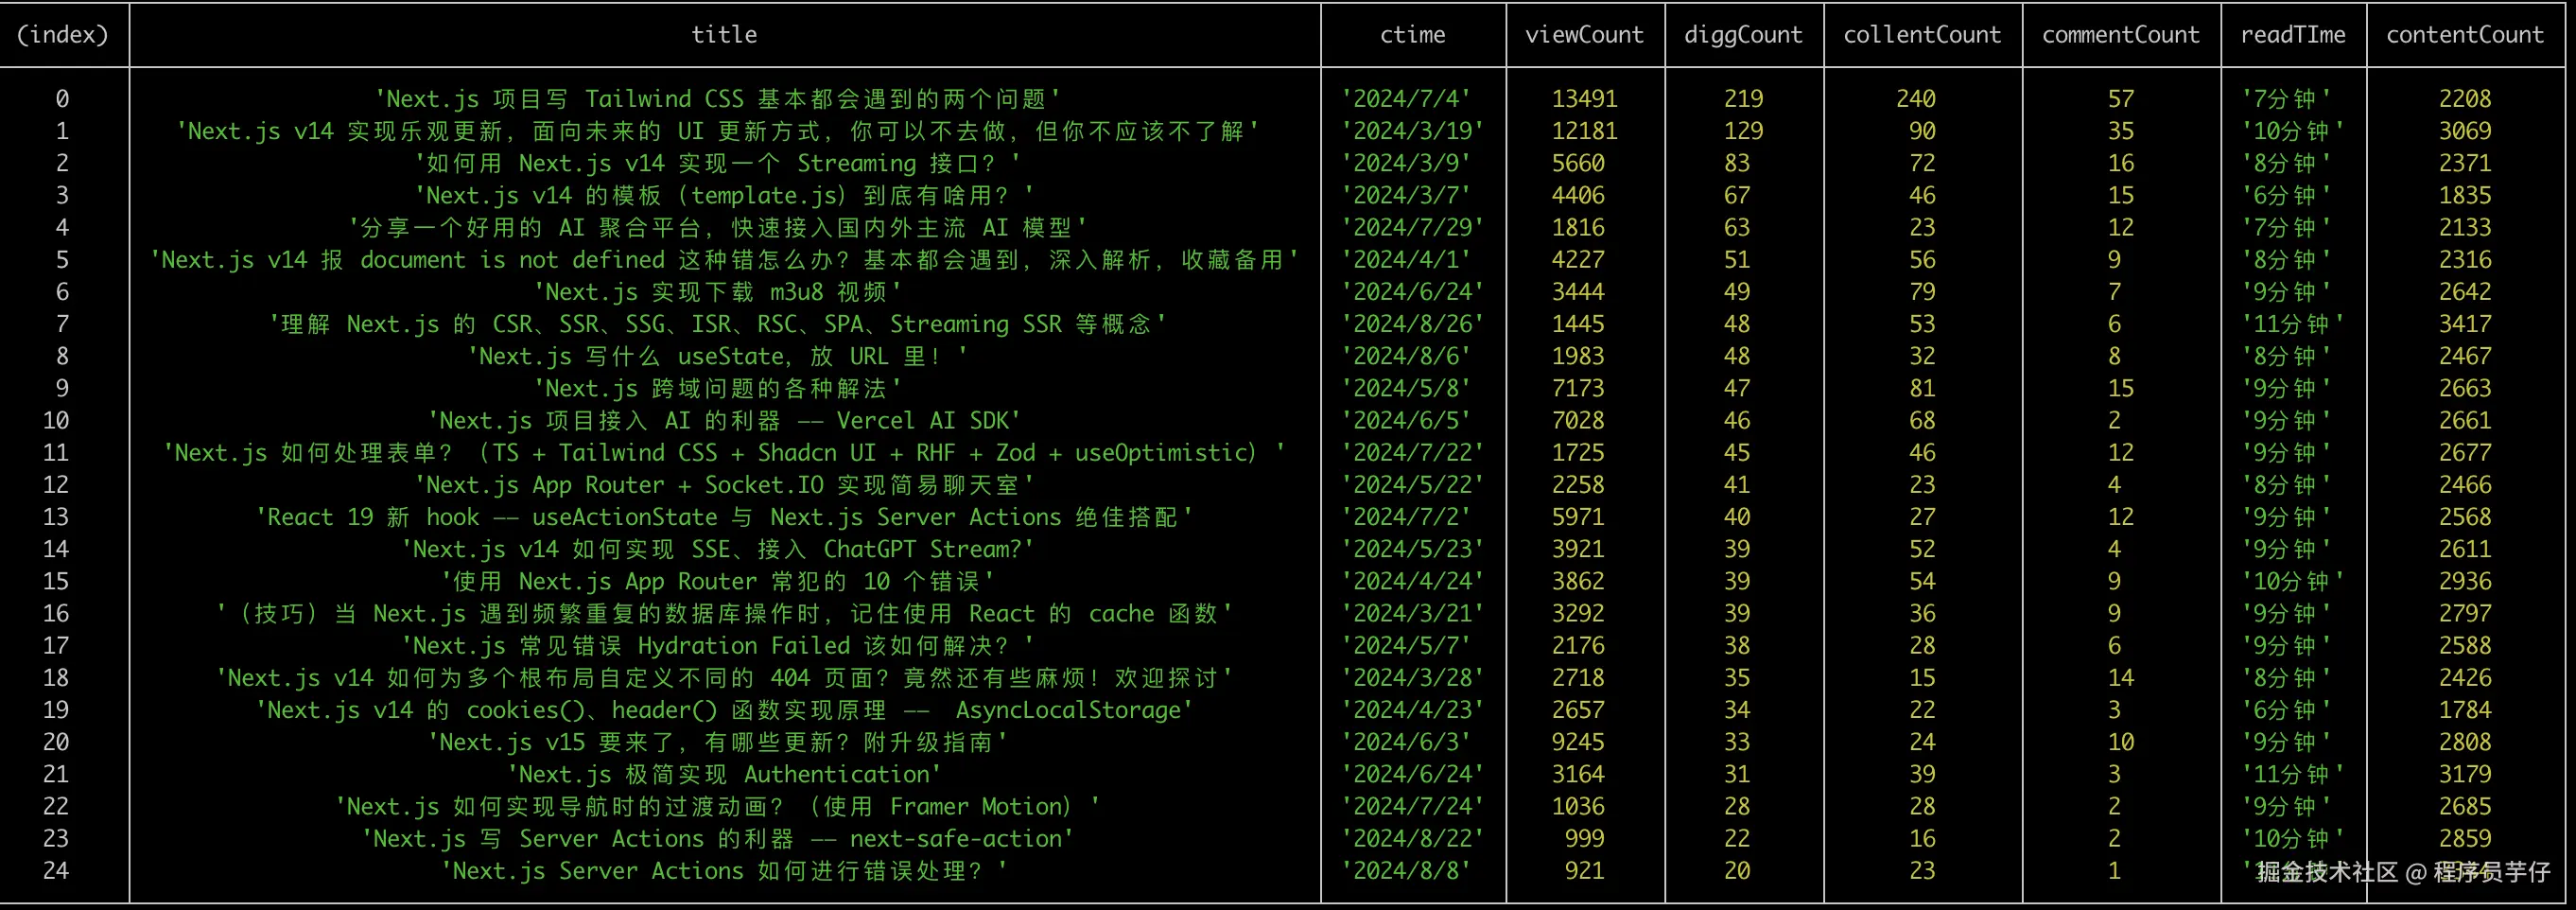Select title about 自定义不同的 404 页面
This screenshot has height=910, width=2576.
[724, 677]
